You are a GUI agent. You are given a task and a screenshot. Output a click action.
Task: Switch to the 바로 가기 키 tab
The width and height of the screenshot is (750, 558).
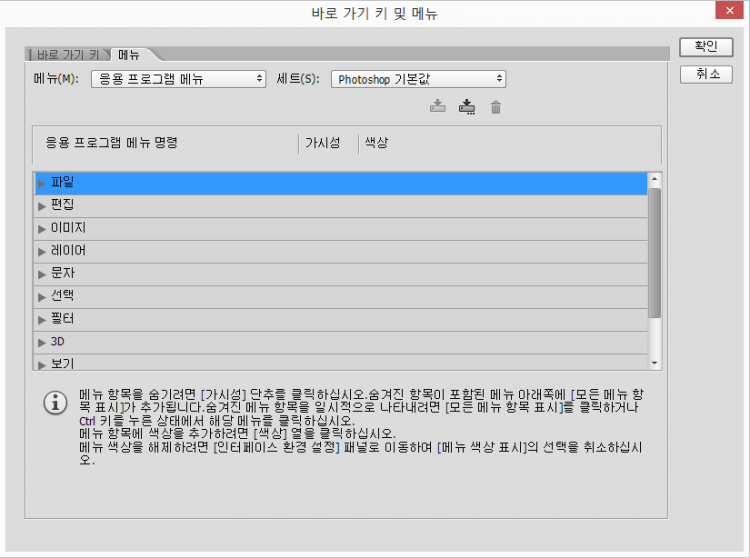point(66,54)
